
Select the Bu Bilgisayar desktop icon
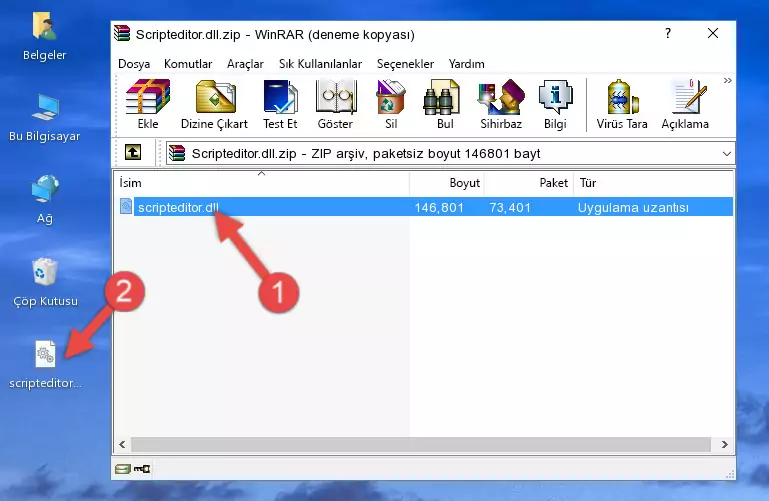click(45, 118)
